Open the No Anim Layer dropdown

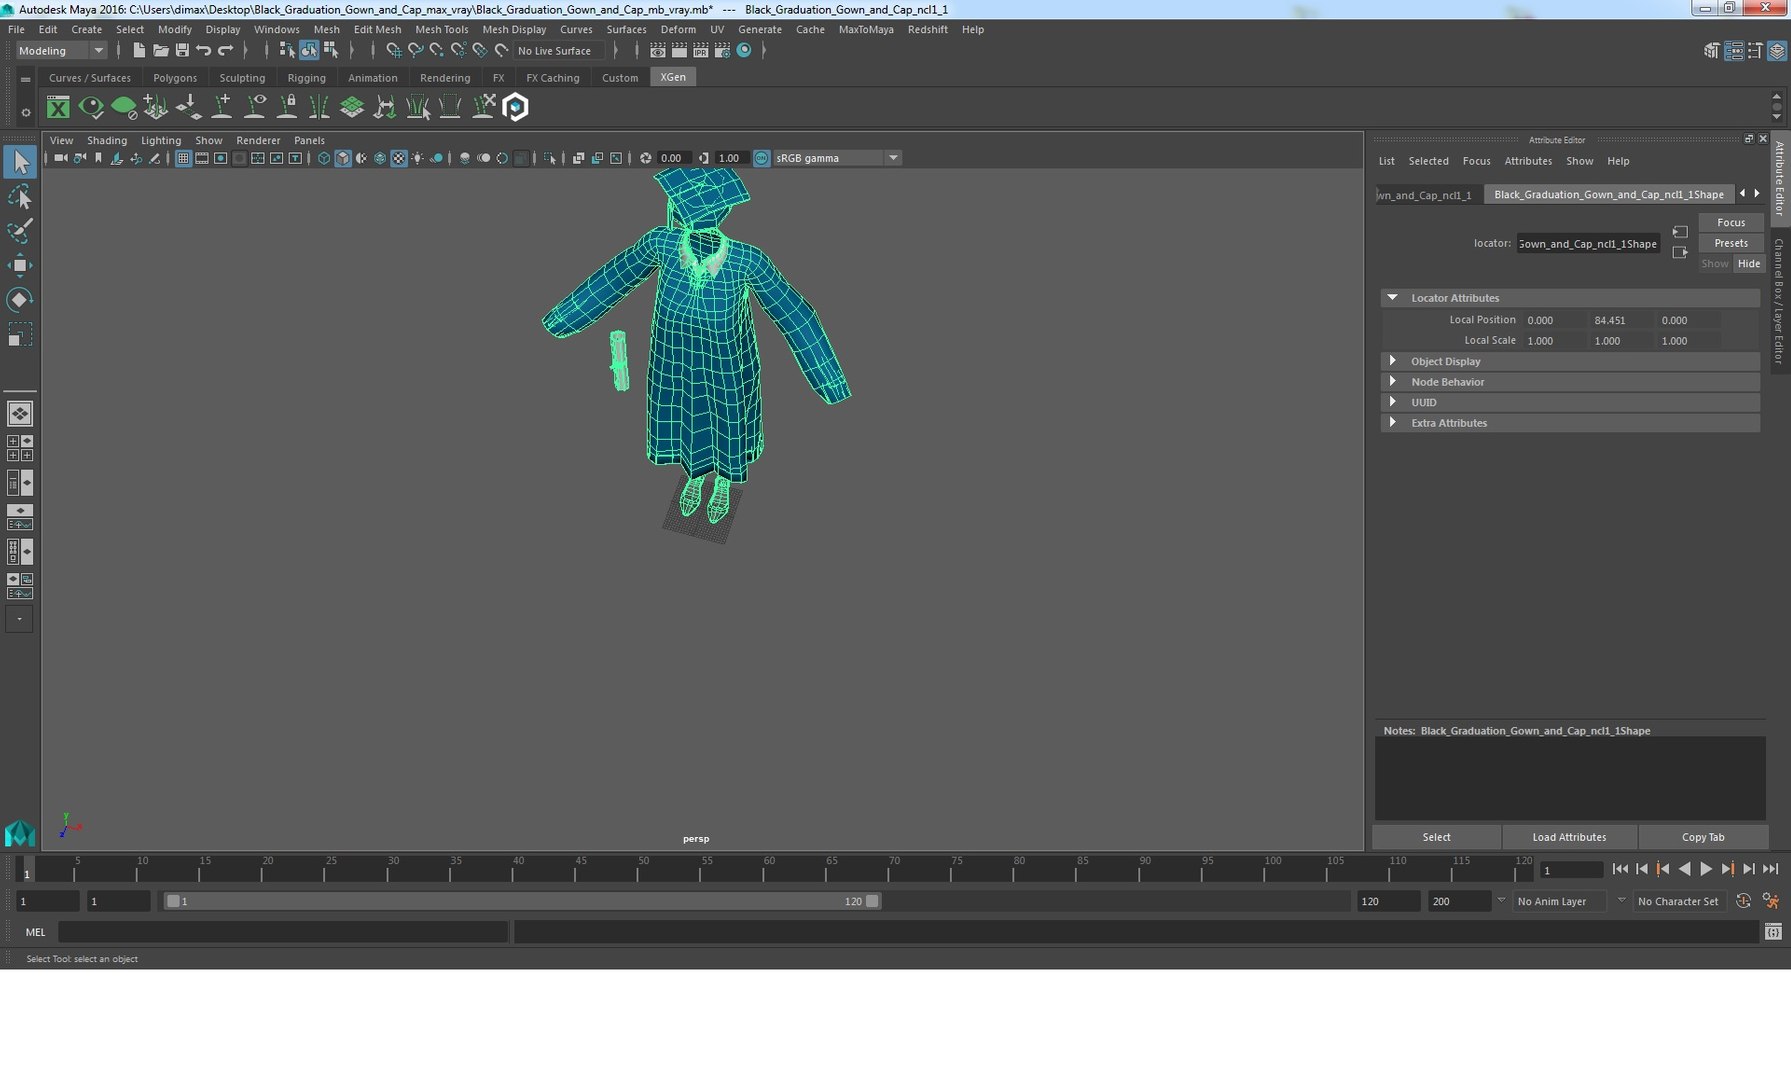[1560, 901]
